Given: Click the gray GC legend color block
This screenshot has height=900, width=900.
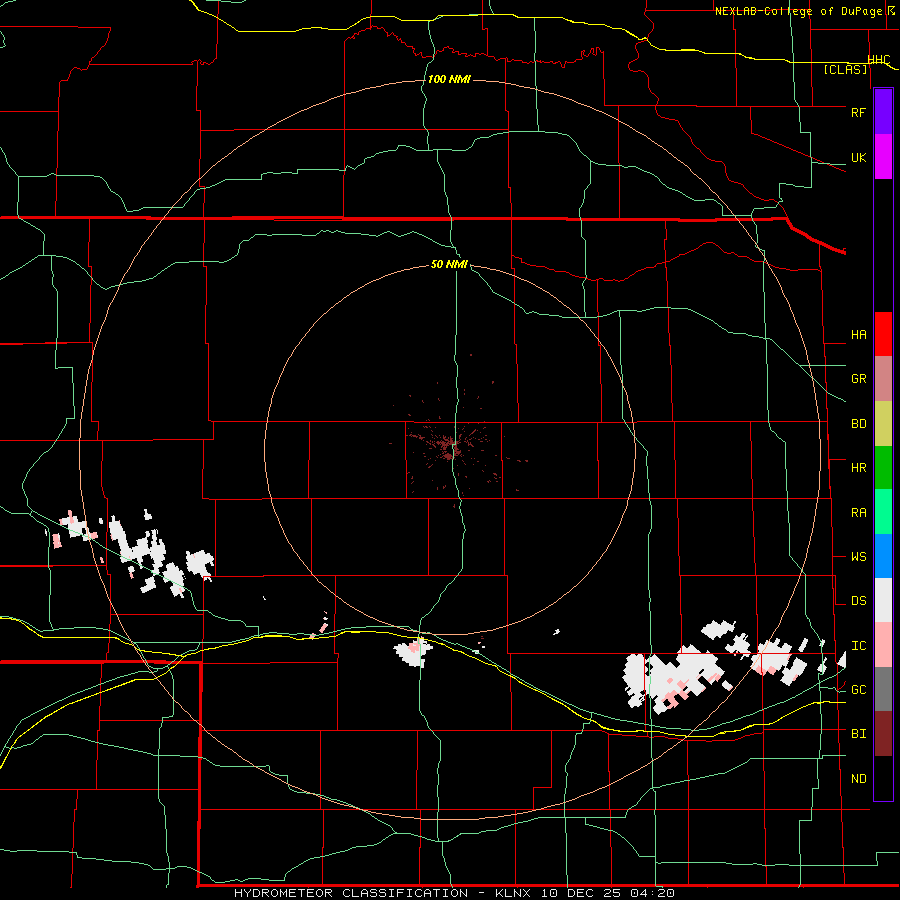Looking at the screenshot, I should (883, 689).
